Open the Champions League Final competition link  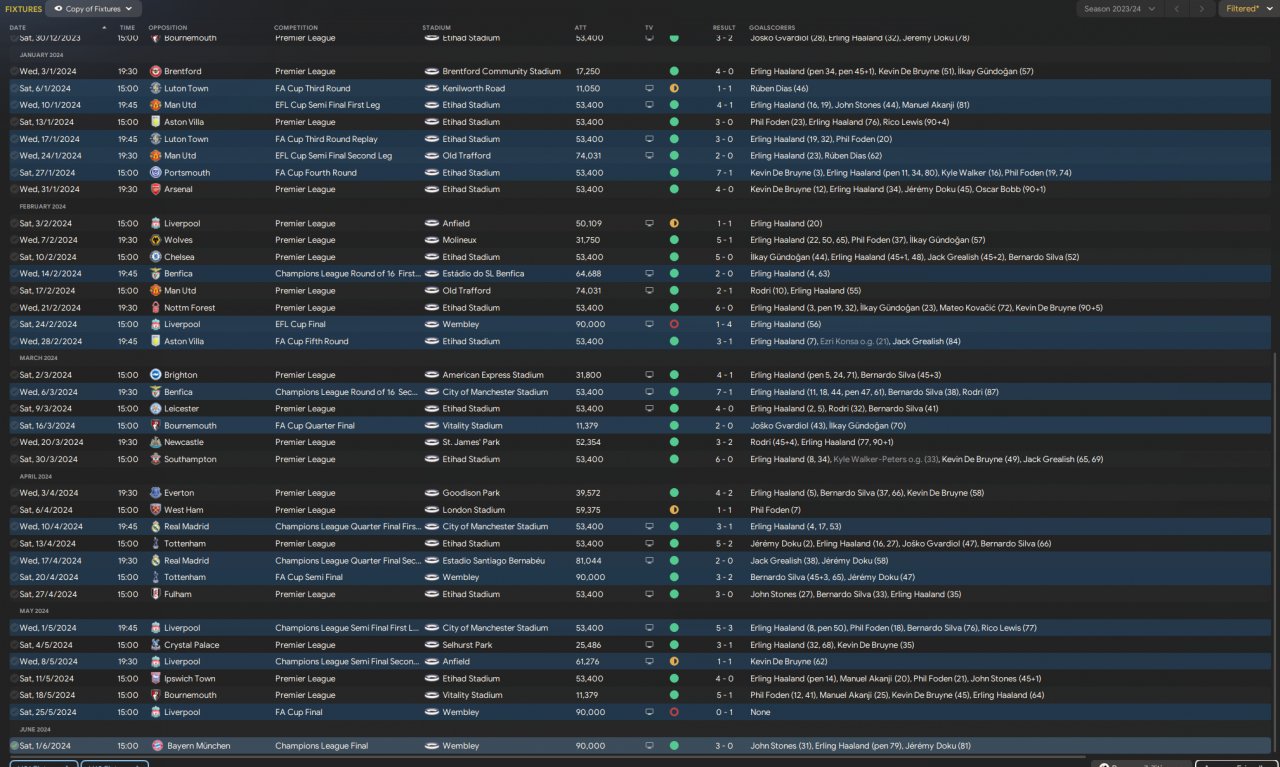click(x=322, y=746)
